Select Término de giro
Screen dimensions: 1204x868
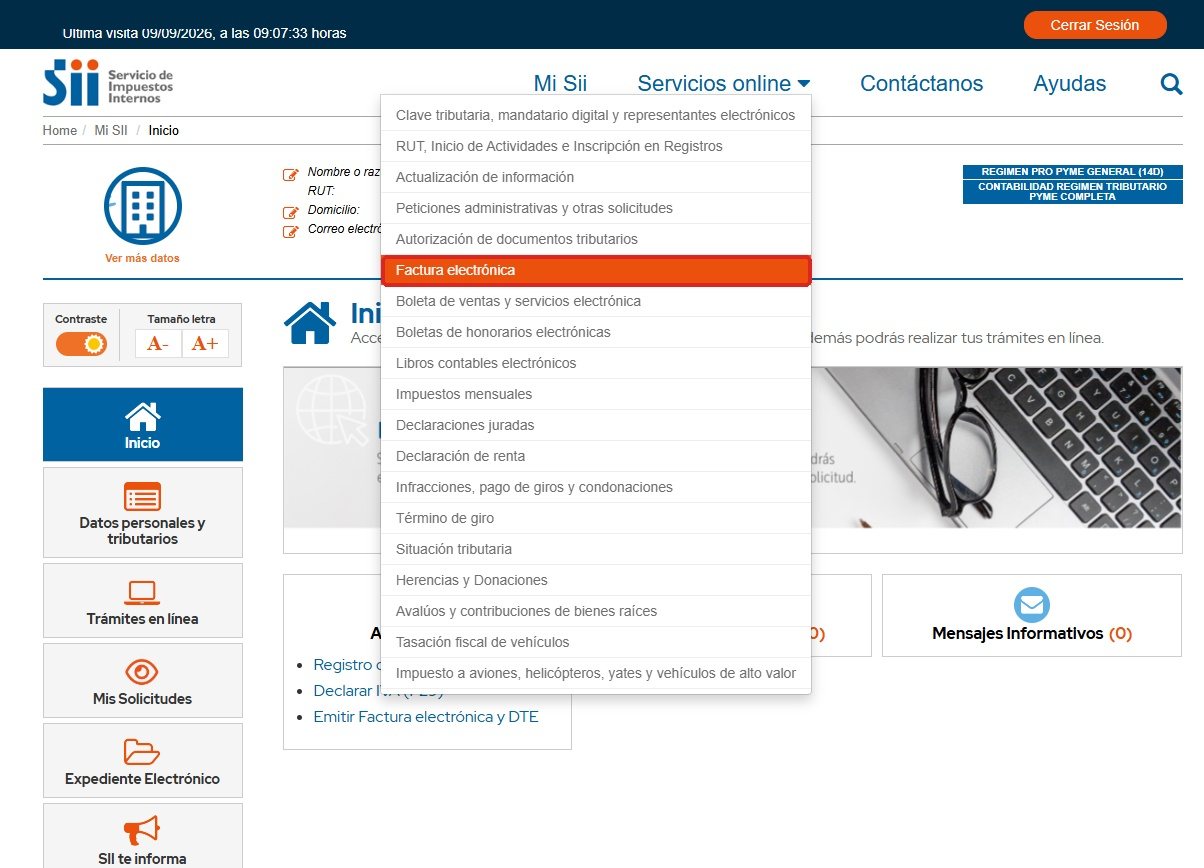coord(596,518)
